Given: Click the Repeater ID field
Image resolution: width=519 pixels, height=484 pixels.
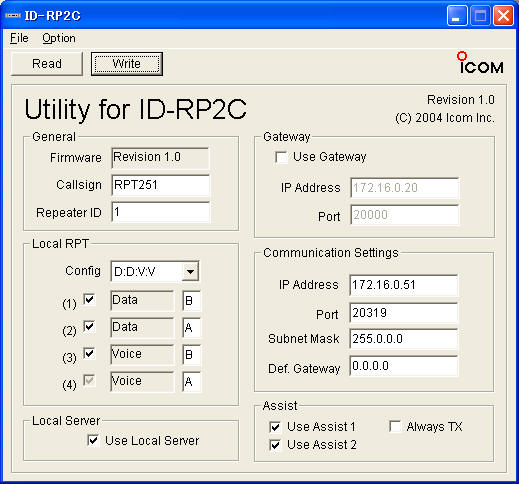Looking at the screenshot, I should [160, 212].
